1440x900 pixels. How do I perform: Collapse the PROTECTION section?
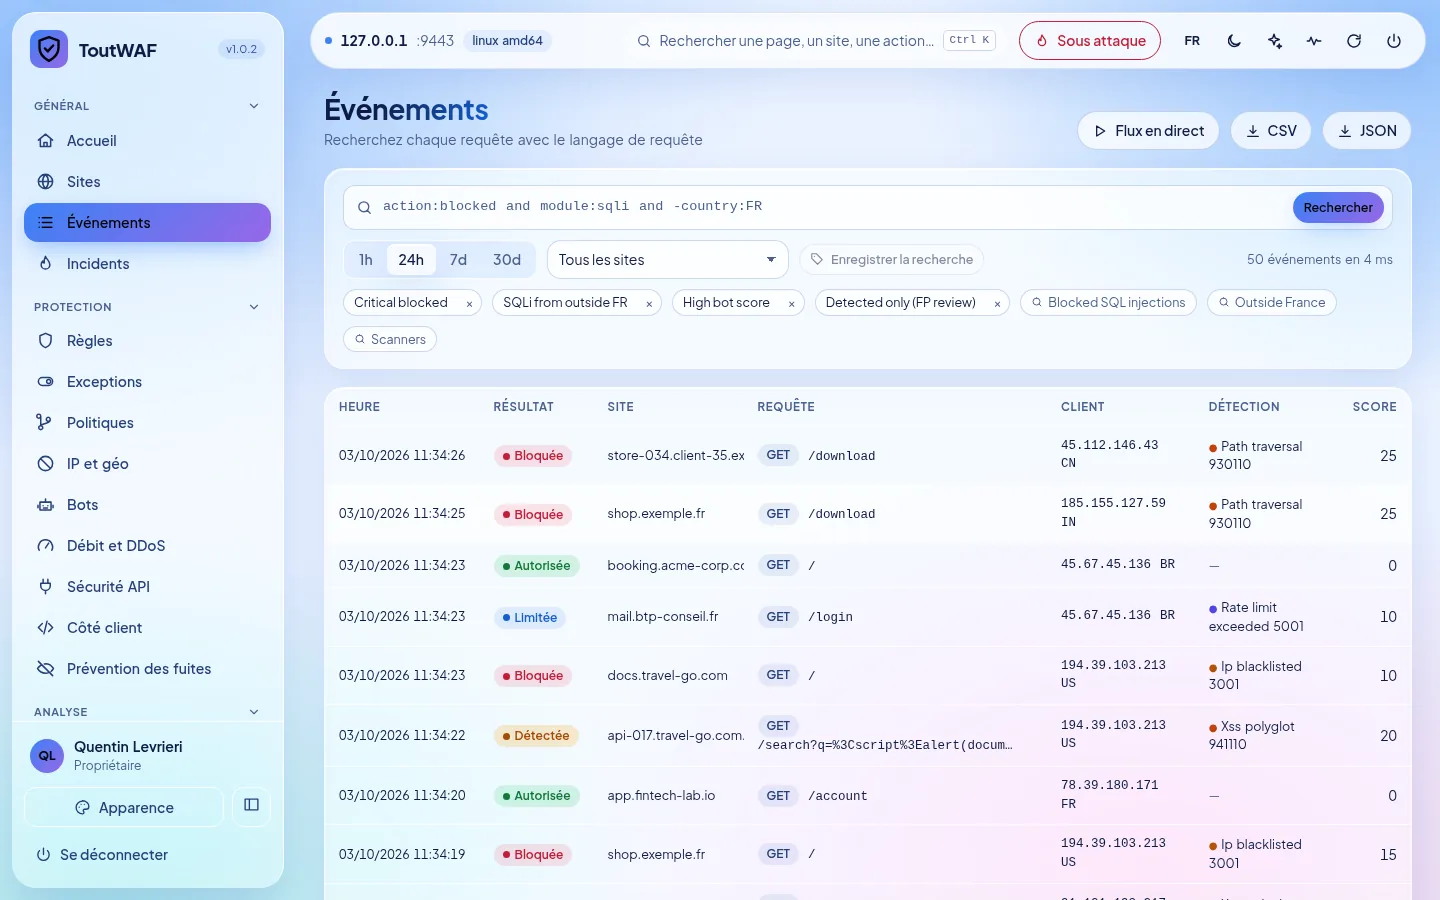point(147,307)
